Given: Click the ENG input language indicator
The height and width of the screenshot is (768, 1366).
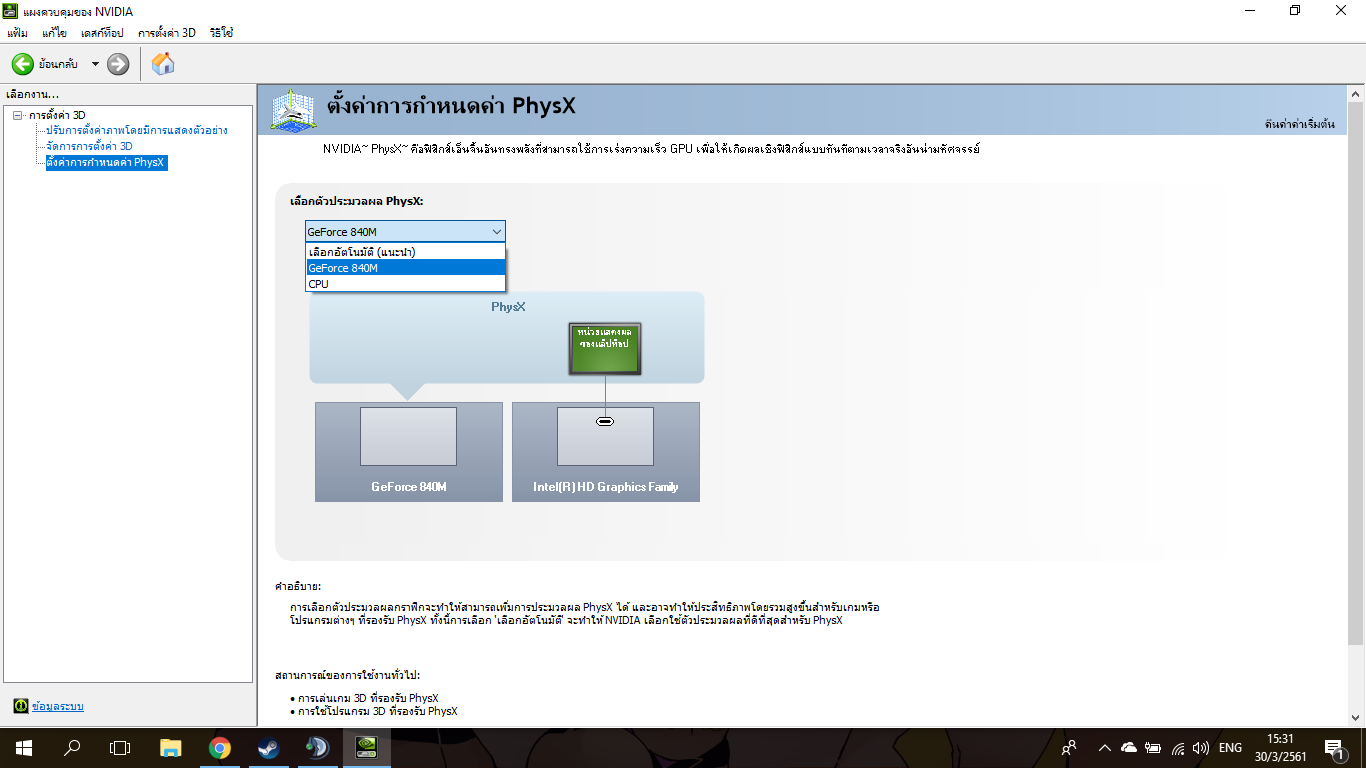Looking at the screenshot, I should point(1230,747).
